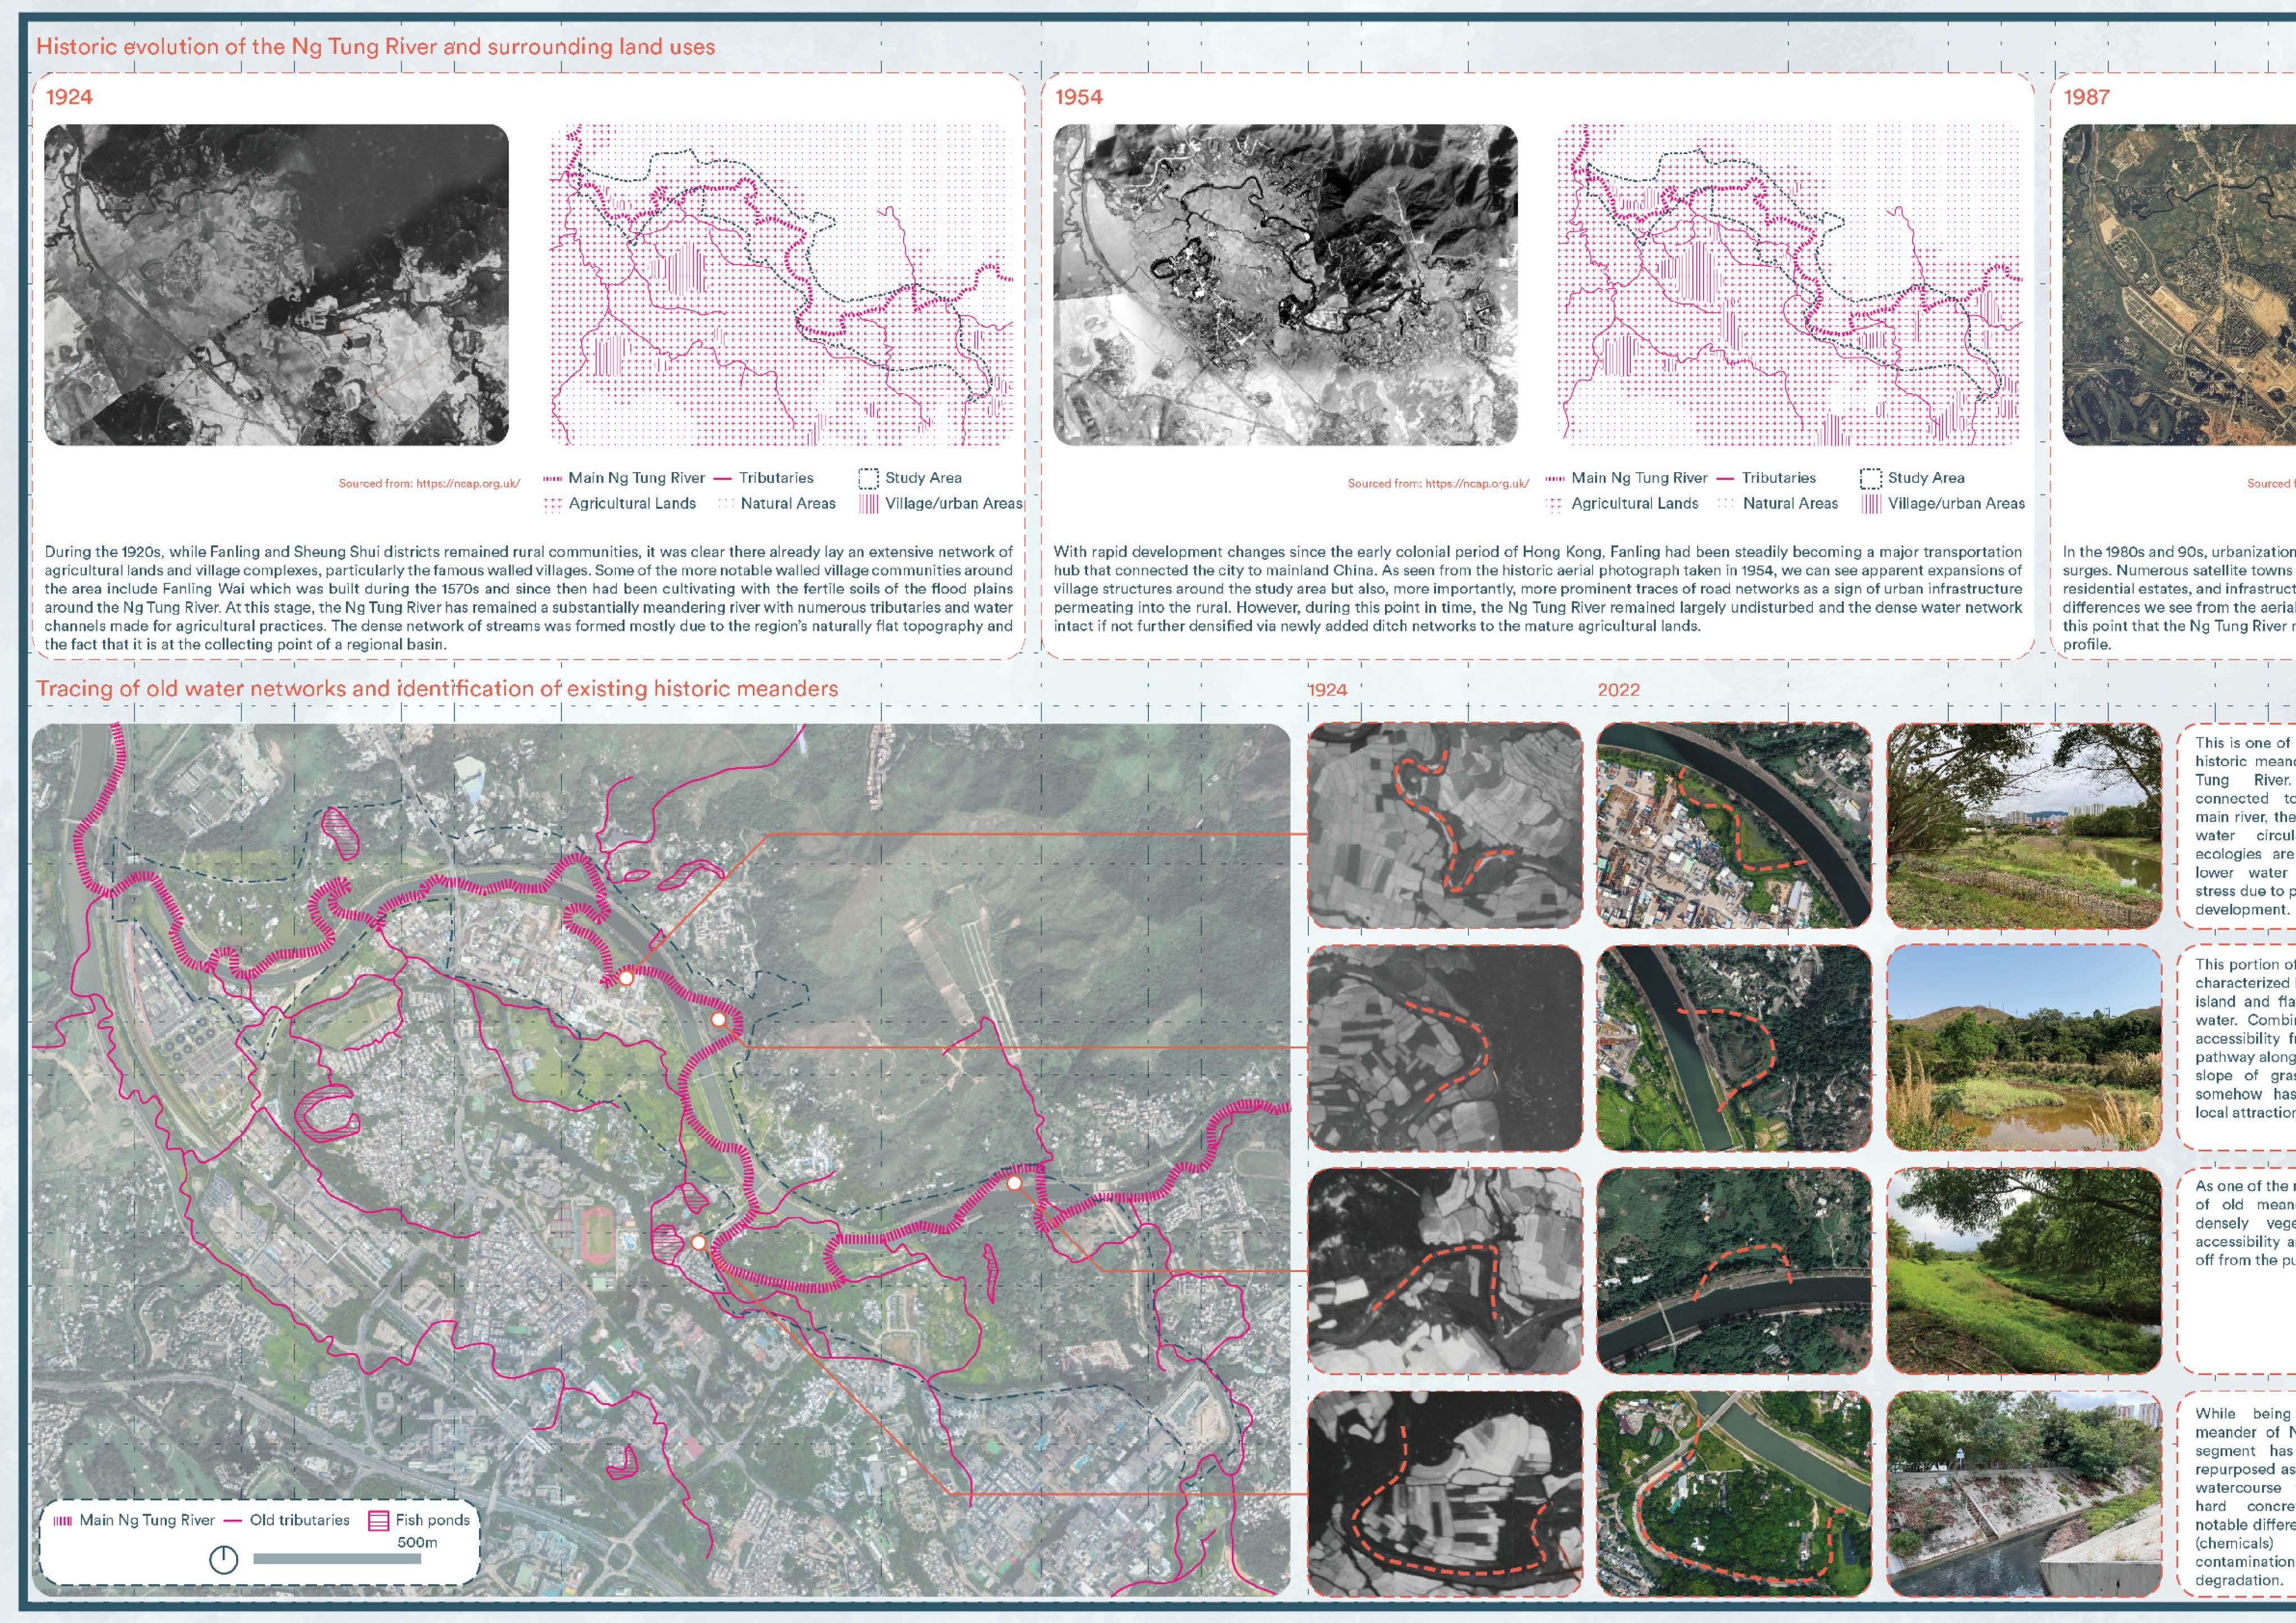Click the 'Historic evolution of the Ng Tung River' heading
This screenshot has height=1623, width=2296.
(375, 47)
